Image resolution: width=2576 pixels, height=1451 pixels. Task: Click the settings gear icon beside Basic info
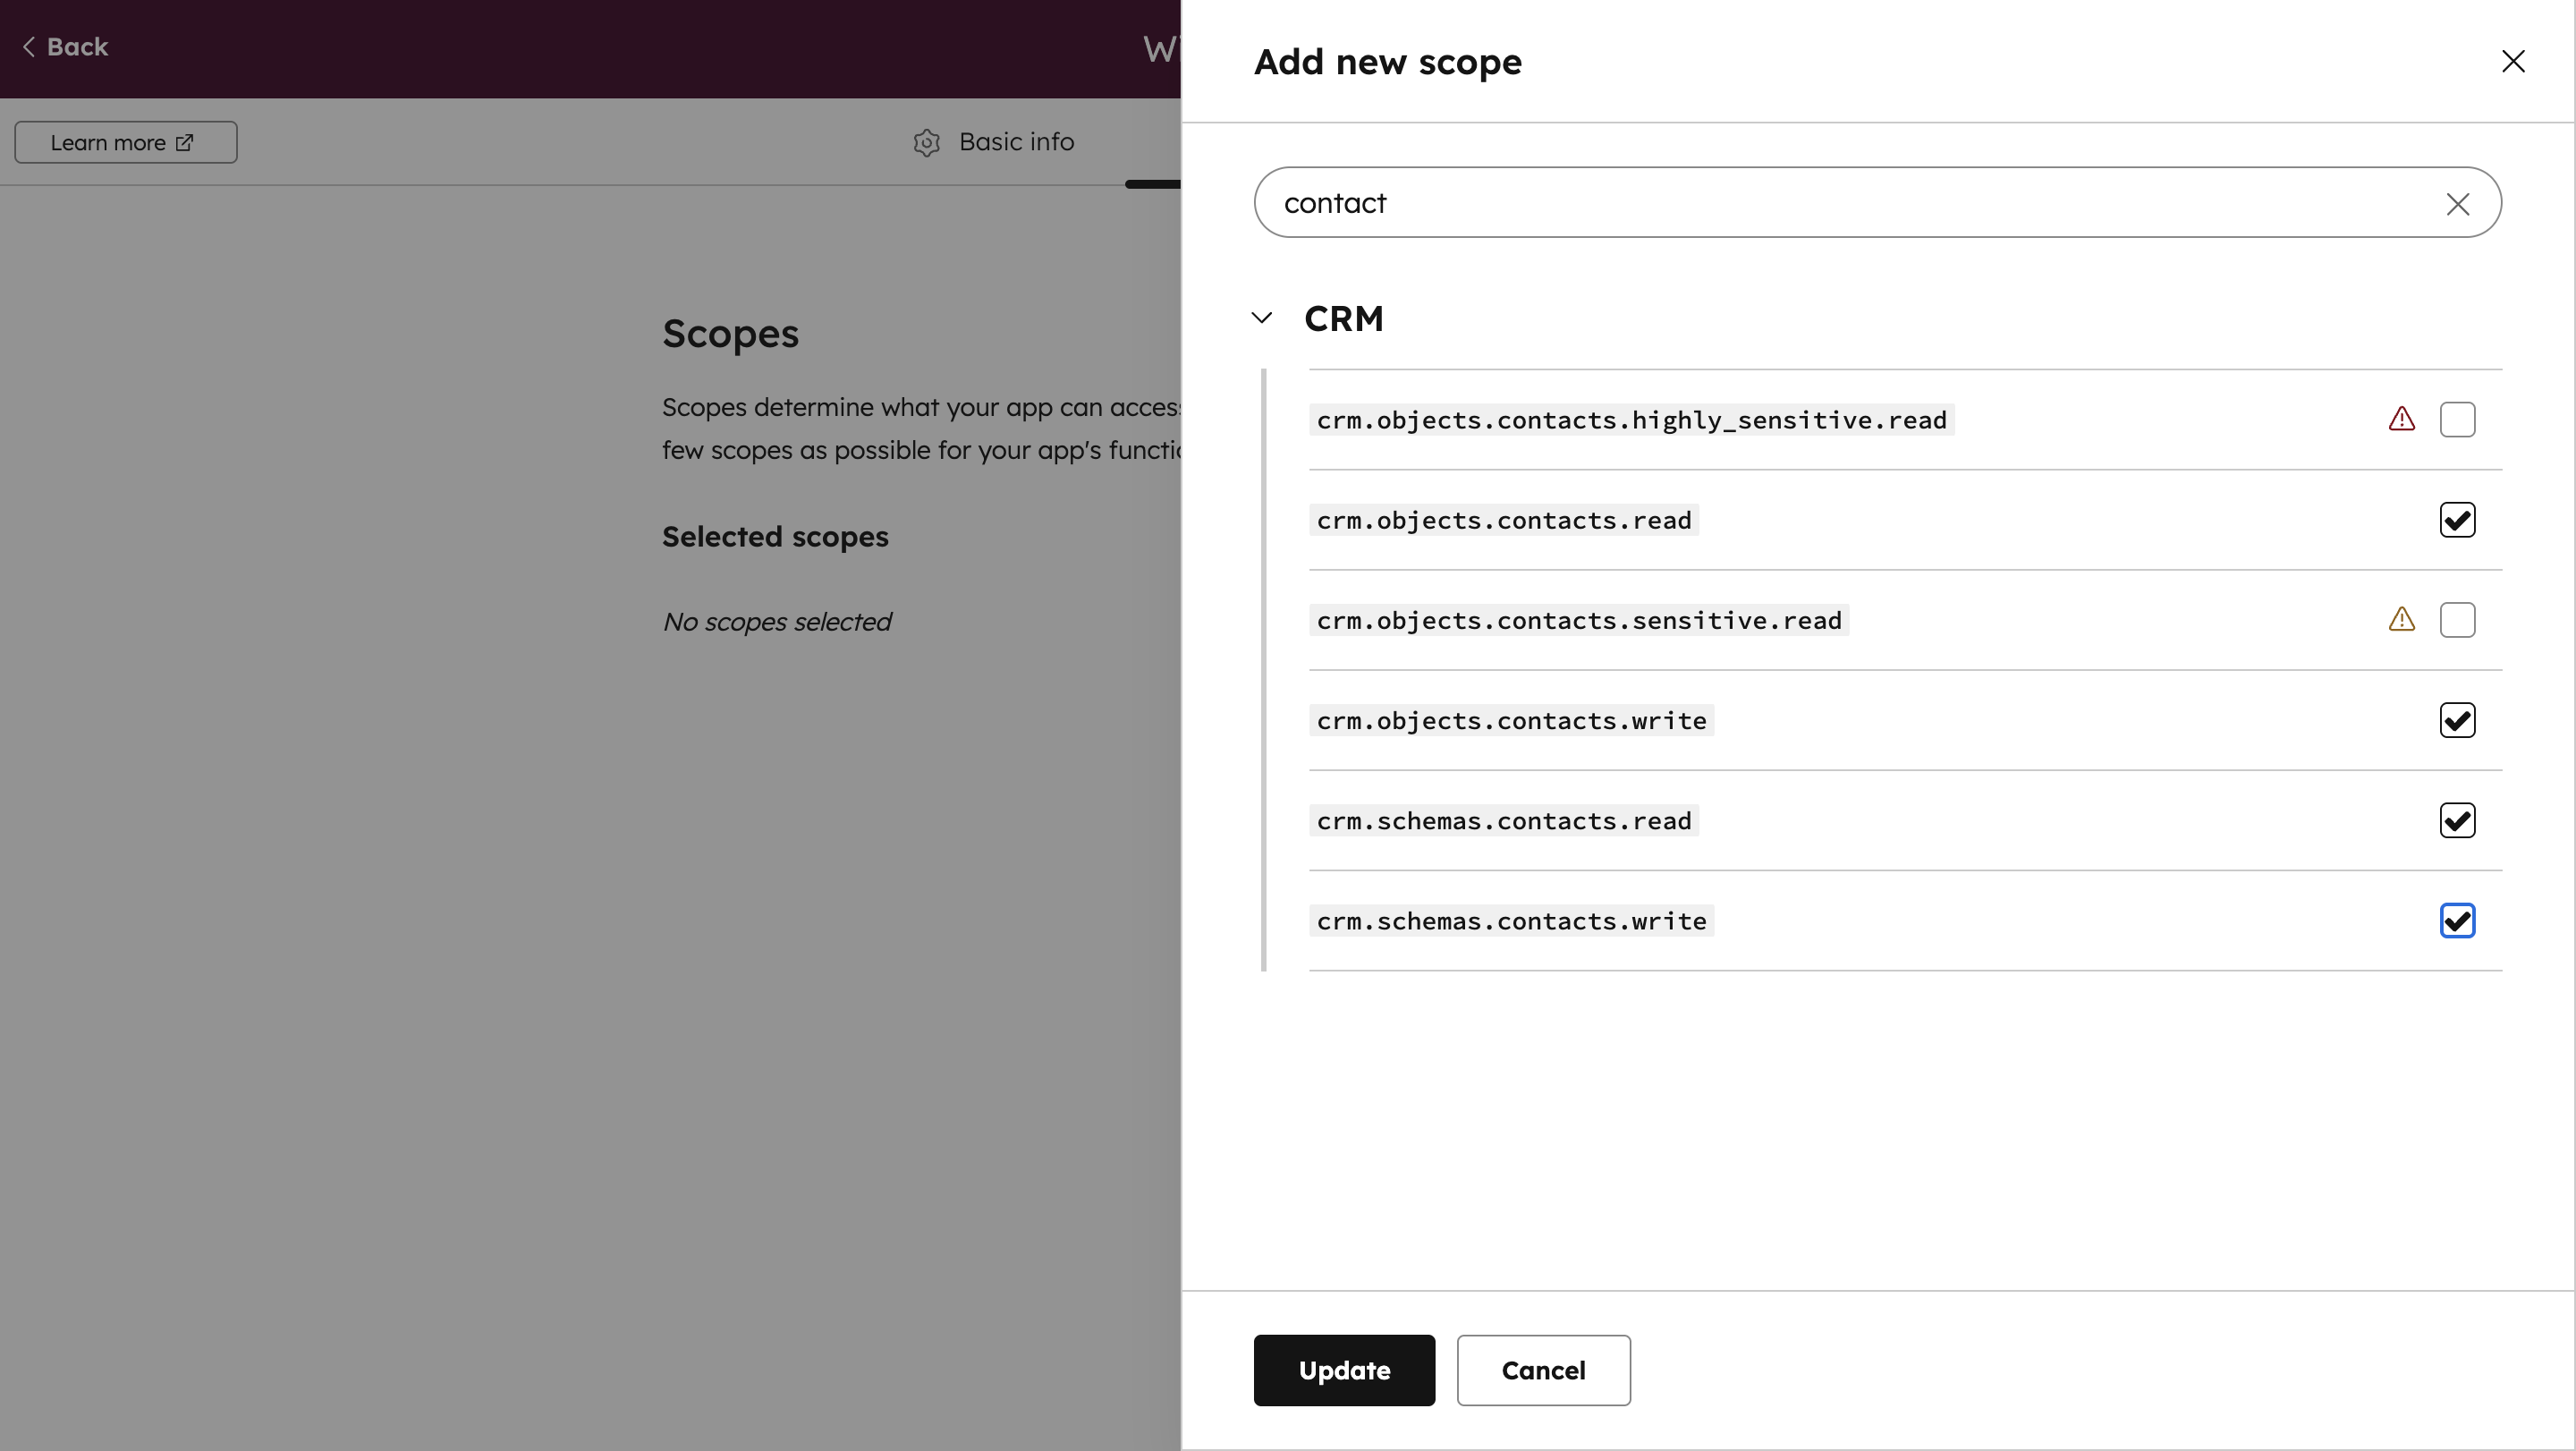[x=926, y=142]
